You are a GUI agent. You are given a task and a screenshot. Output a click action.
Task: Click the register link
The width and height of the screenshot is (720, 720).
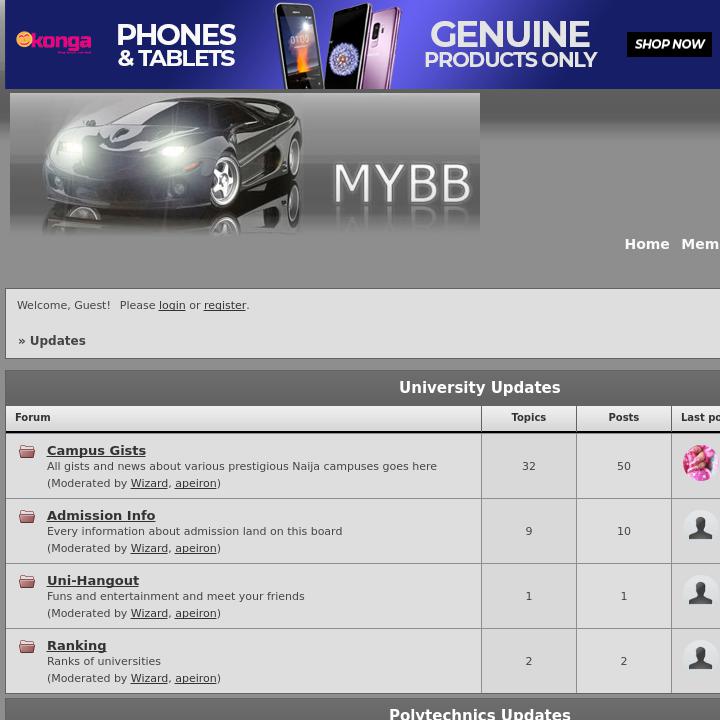point(225,305)
